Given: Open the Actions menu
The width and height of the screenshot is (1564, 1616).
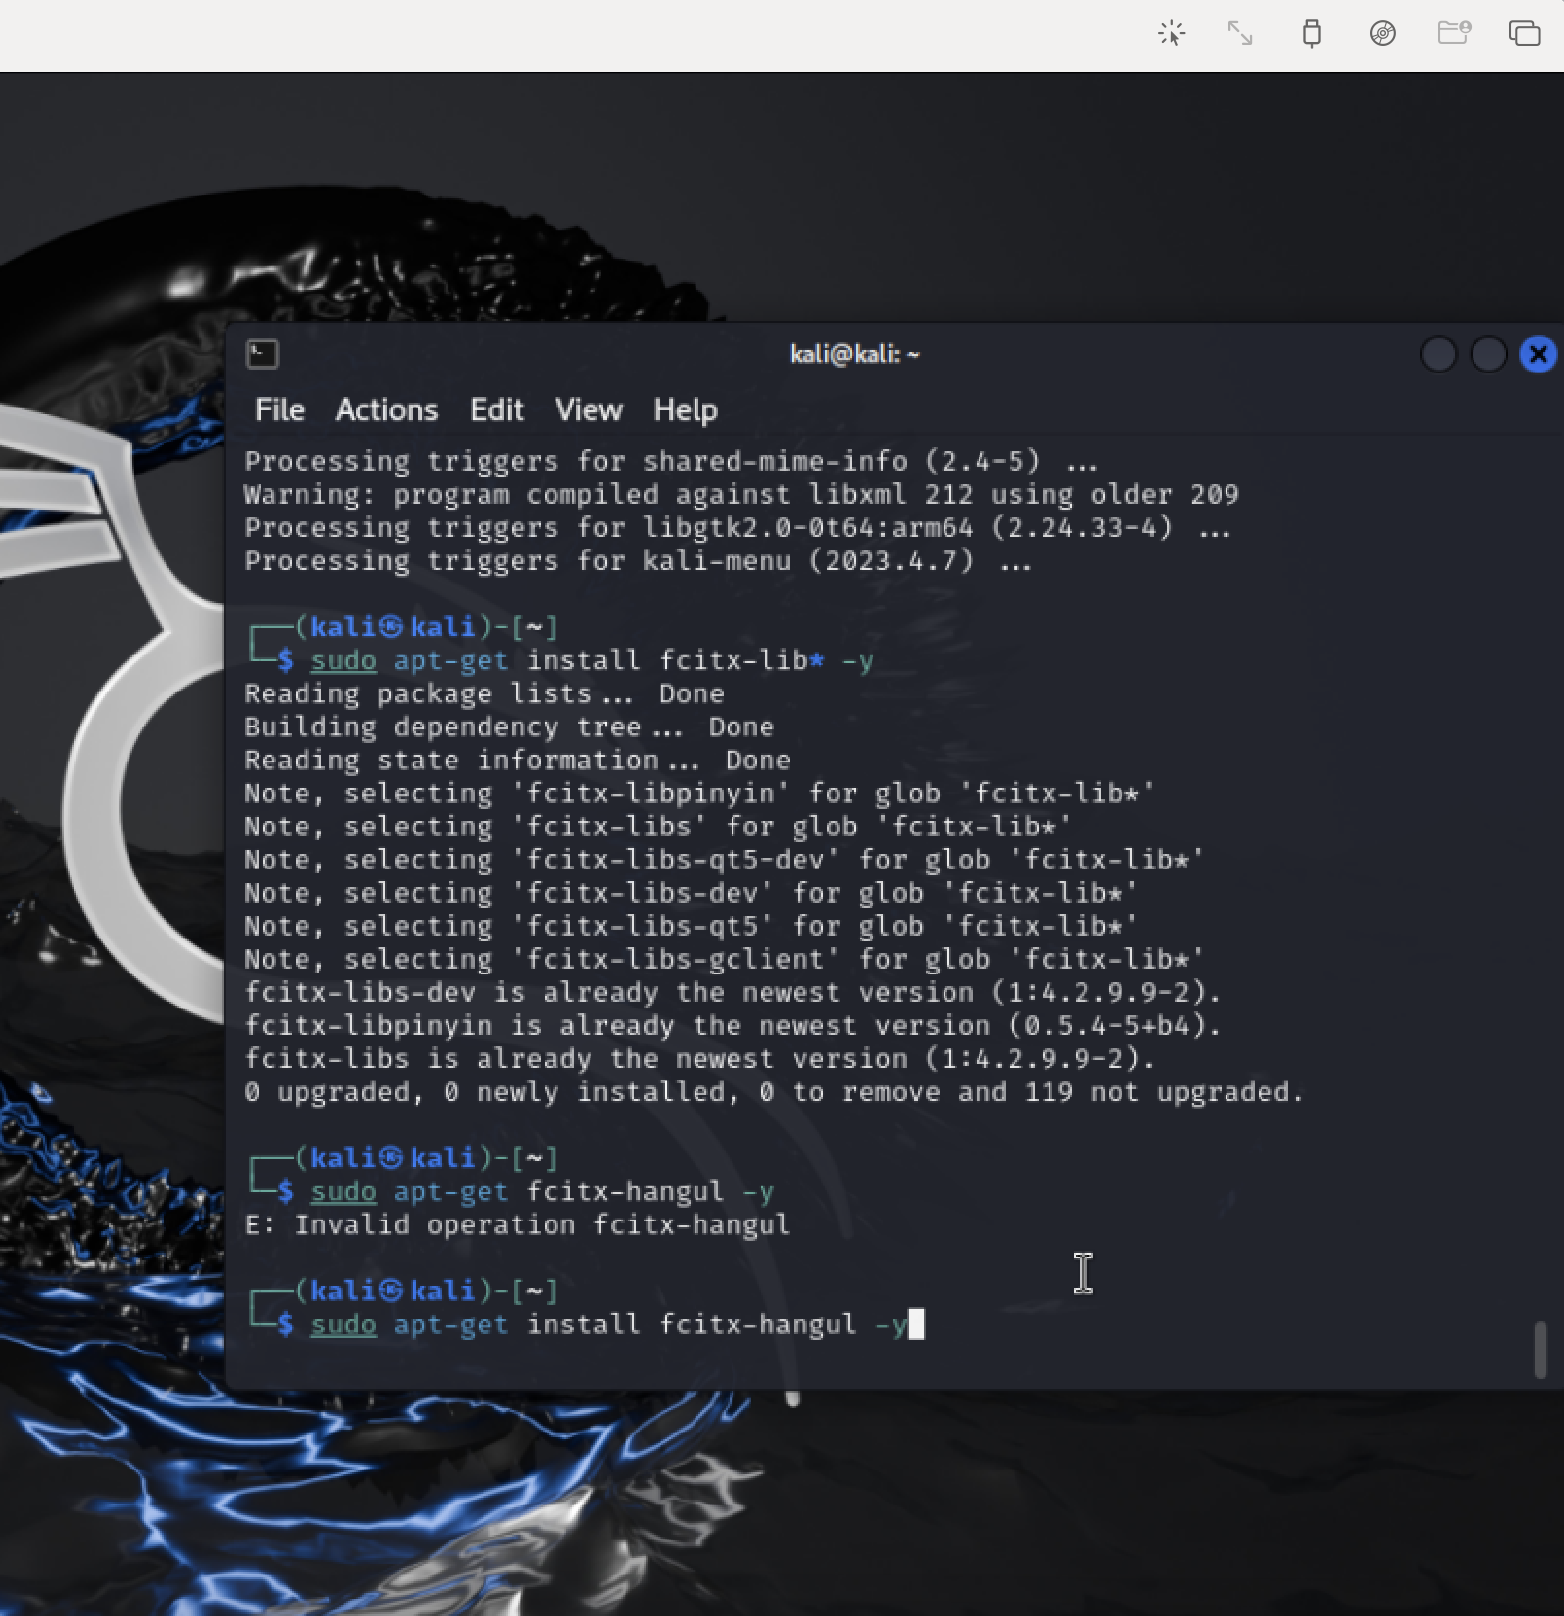Looking at the screenshot, I should [387, 410].
